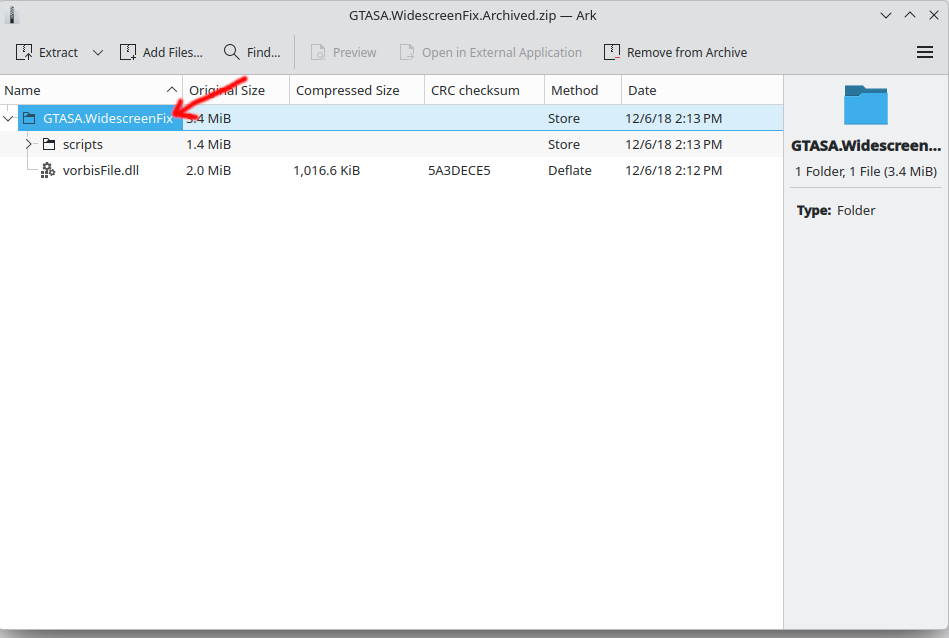Click the GTASA.WidescreenFix folder icon in the list
The height and width of the screenshot is (638, 949).
click(29, 119)
